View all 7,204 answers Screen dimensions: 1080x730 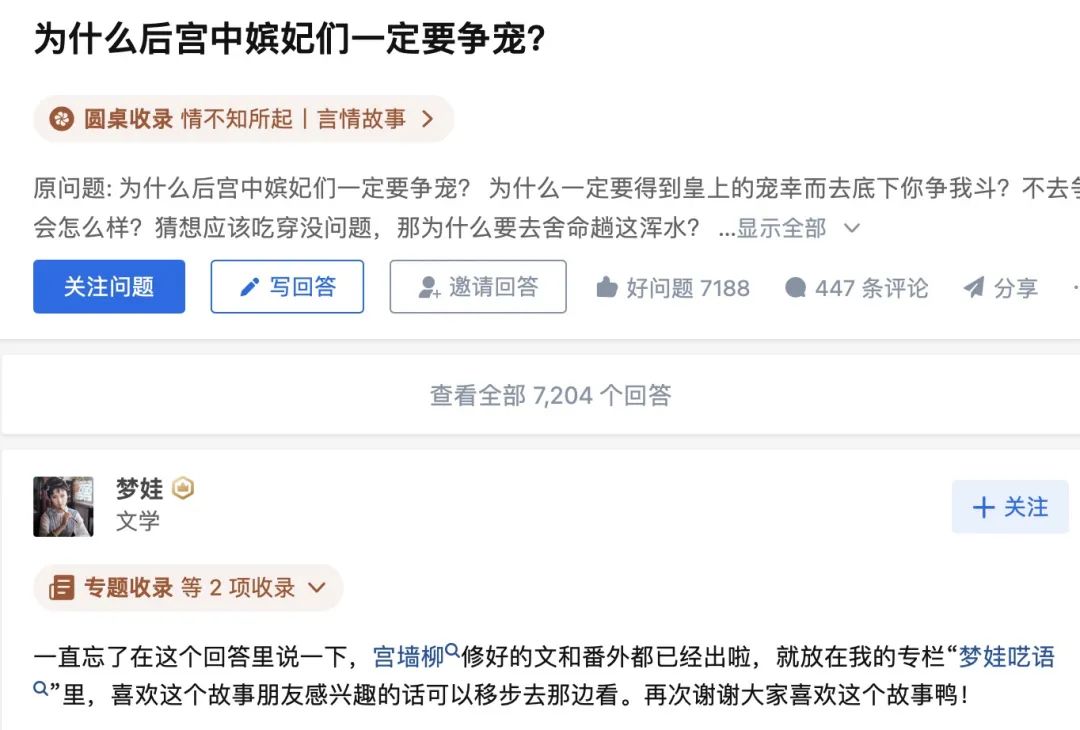[x=550, y=396]
